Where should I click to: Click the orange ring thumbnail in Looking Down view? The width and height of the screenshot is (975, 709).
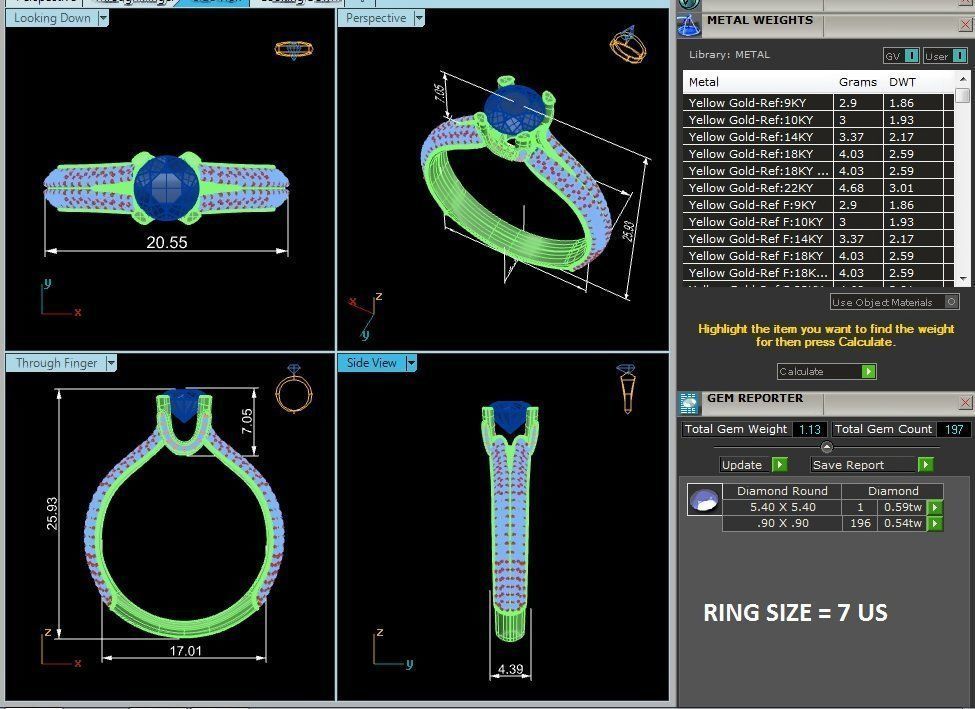tap(293, 50)
